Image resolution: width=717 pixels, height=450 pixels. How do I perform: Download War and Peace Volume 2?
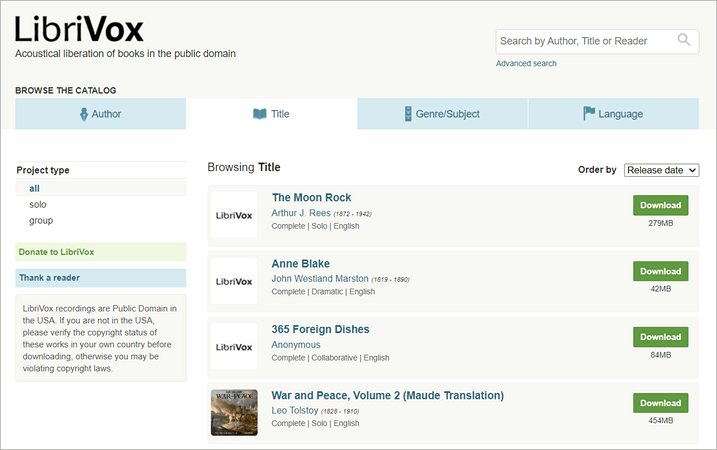[x=660, y=403]
